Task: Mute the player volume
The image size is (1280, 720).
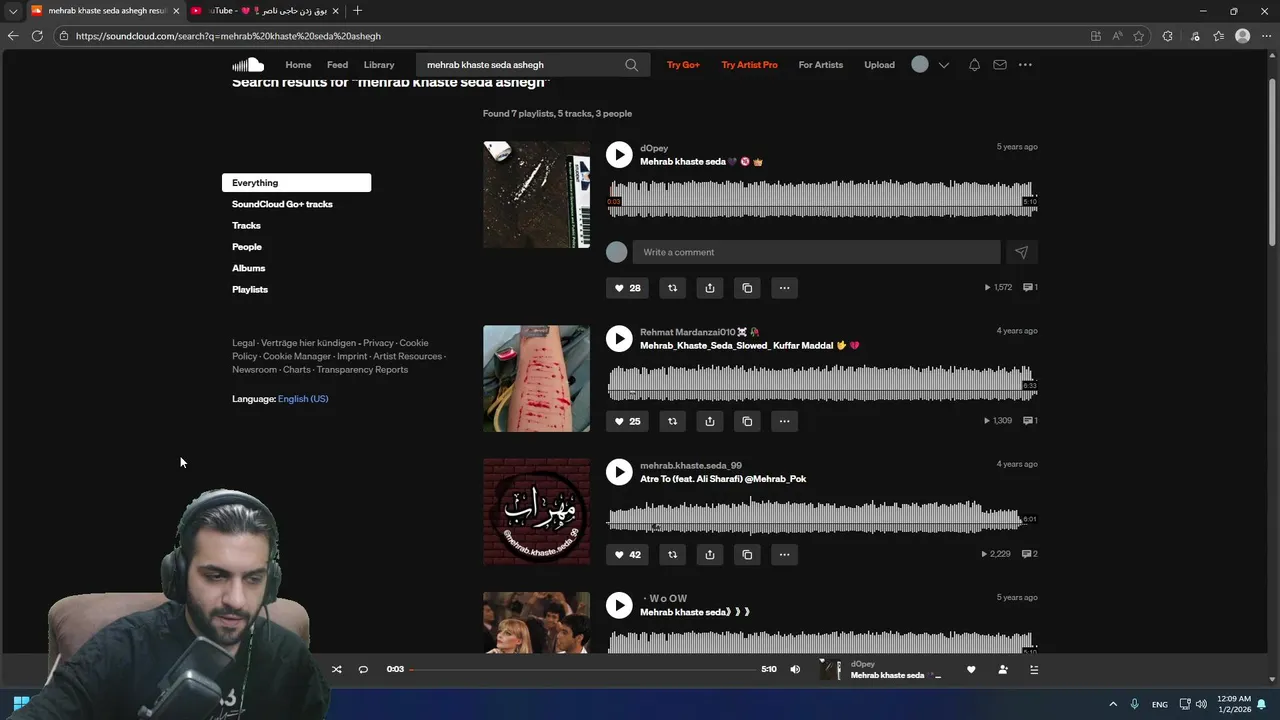Action: [795, 669]
